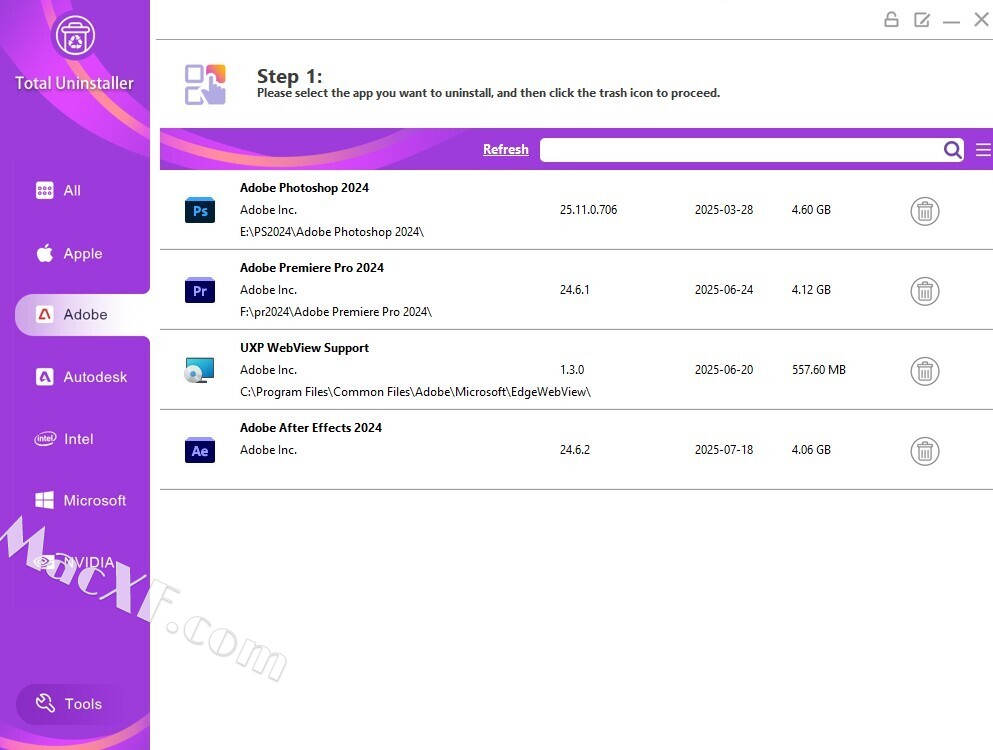Click install date 2025-06-24
This screenshot has height=750, width=993.
724,289
